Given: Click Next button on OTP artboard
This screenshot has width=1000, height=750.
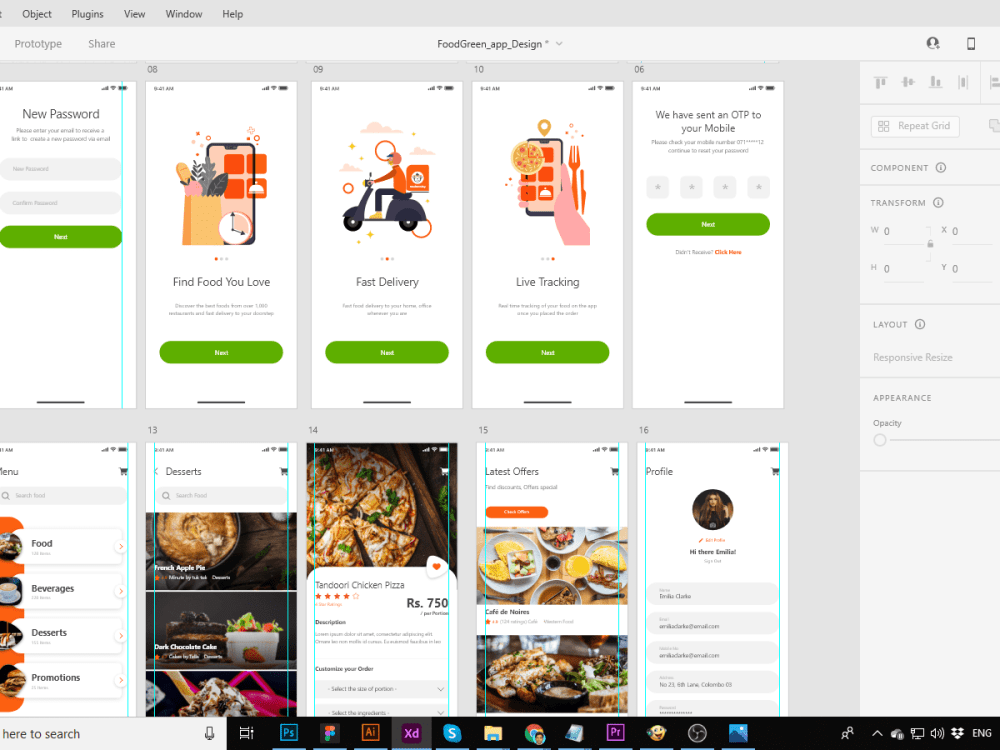Looking at the screenshot, I should coord(708,224).
